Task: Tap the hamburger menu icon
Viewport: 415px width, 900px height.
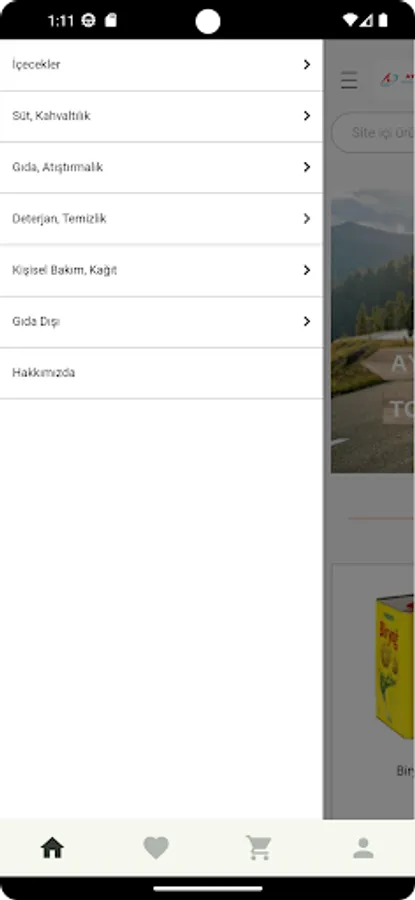Action: (x=349, y=80)
